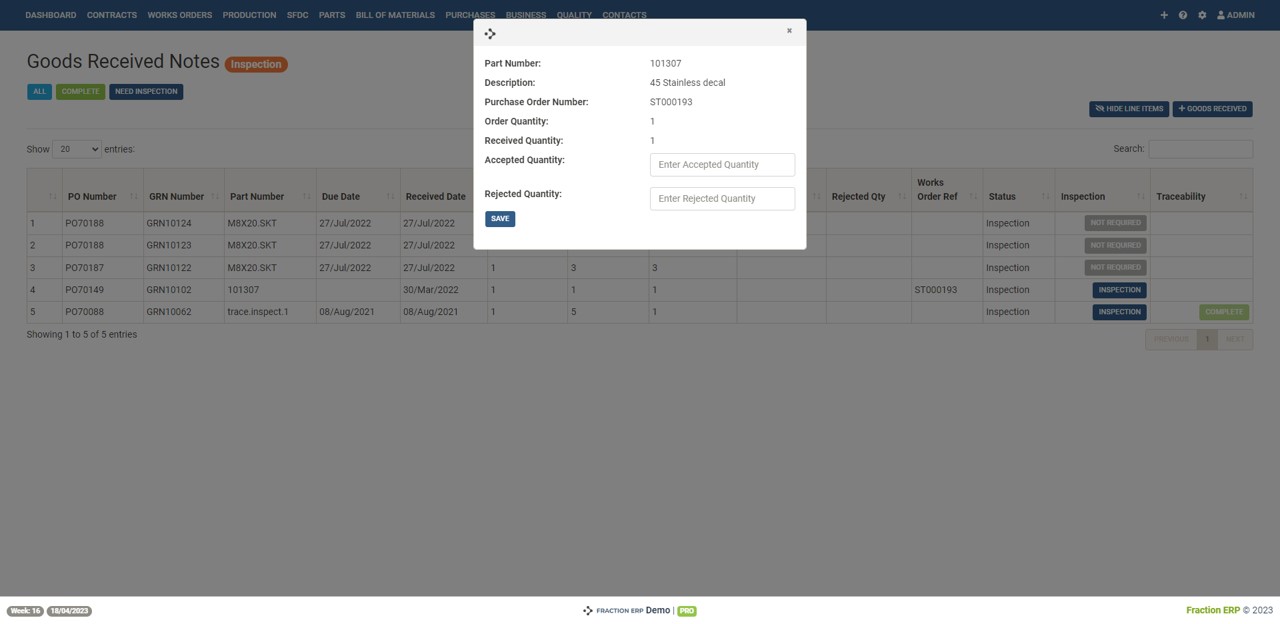This screenshot has width=1280, height=624.
Task: Close the goods received dialog with the X
Action: (789, 30)
